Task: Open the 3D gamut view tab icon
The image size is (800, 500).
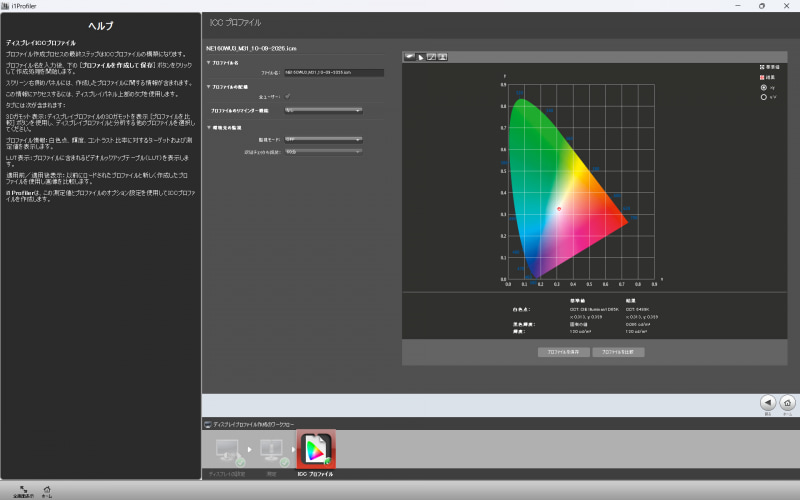Action: 409,57
